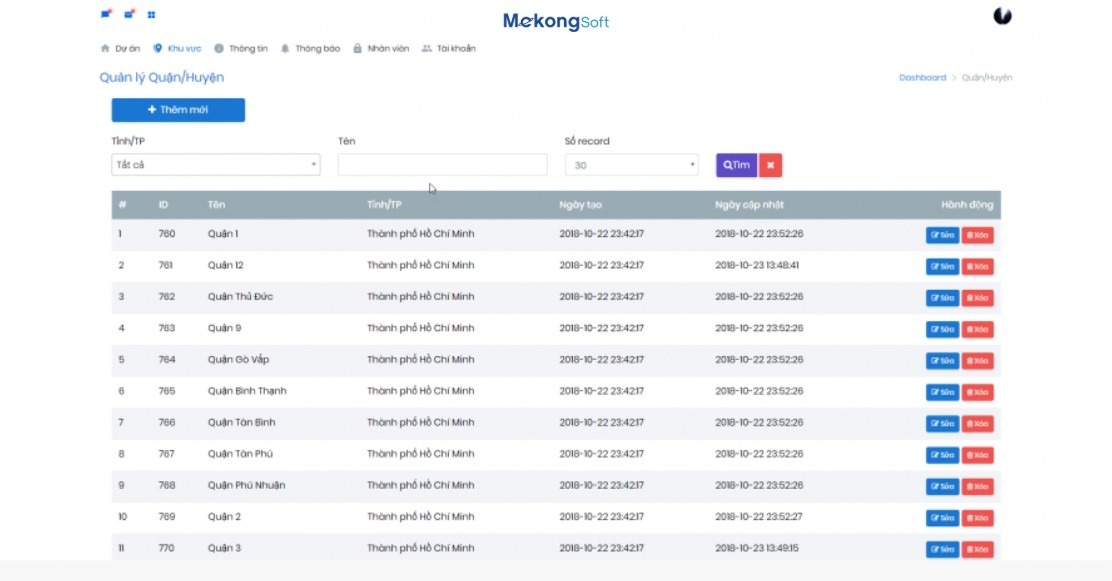This screenshot has height=581, width=1112.
Task: Open the user avatar in top right
Action: click(1002, 16)
